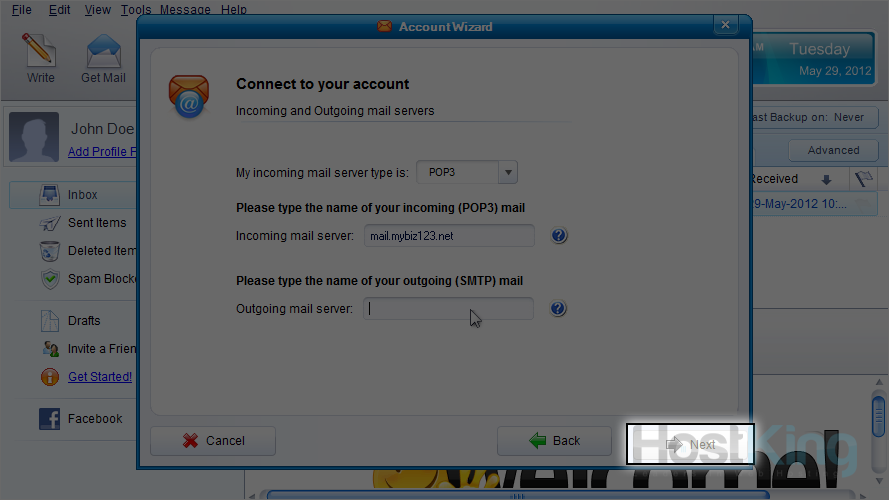Open the Sent Items folder
The image size is (889, 500).
[96, 223]
